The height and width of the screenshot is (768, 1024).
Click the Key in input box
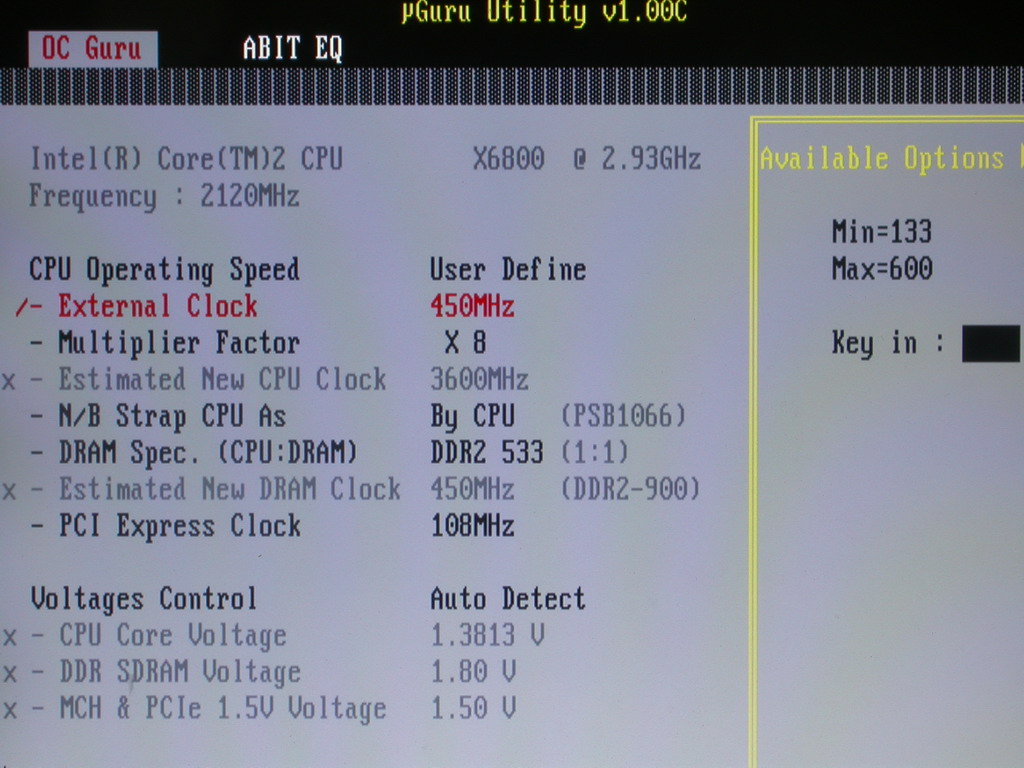(x=991, y=343)
